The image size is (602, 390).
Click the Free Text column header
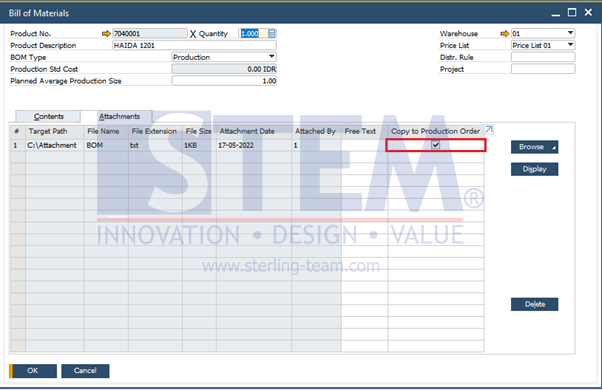364,132
